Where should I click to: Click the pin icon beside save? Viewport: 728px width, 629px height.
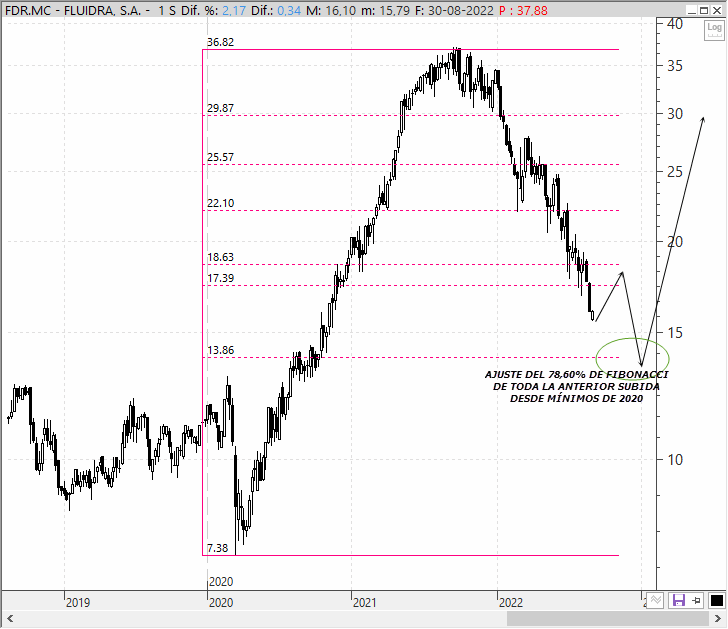[x=696, y=601]
